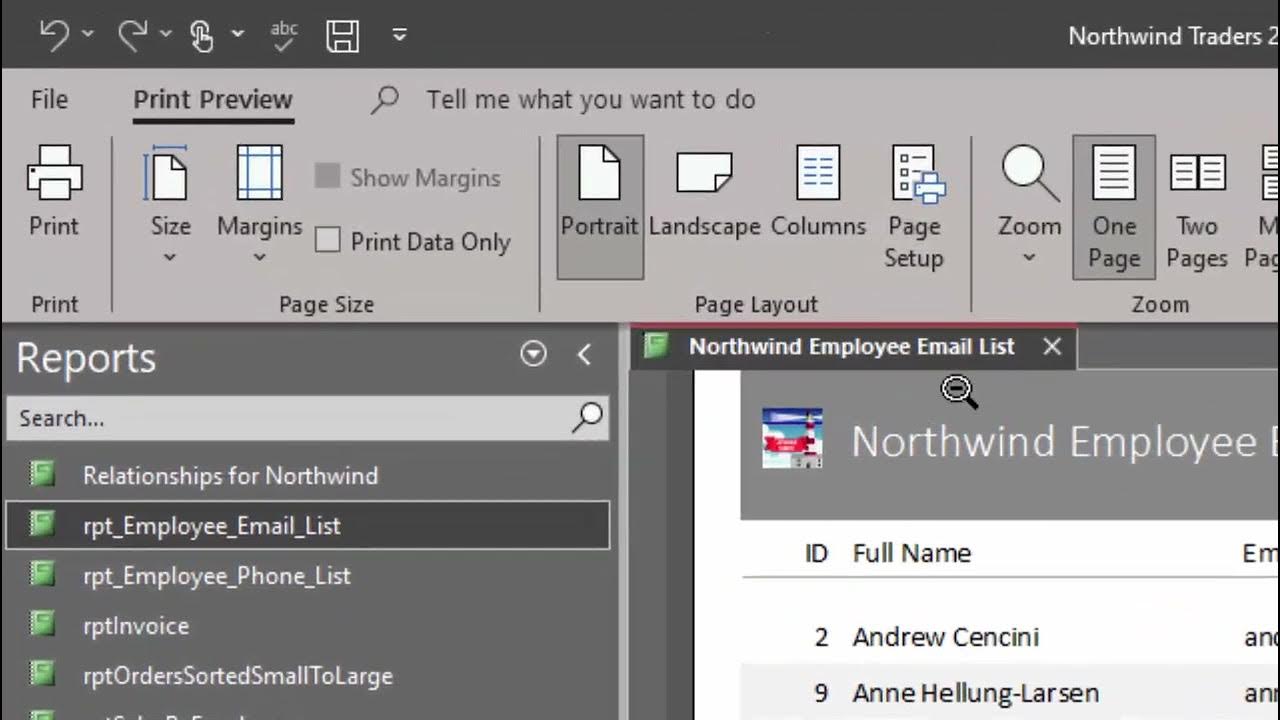Click the search magnifier in navigation pane
The height and width of the screenshot is (720, 1280).
point(587,418)
